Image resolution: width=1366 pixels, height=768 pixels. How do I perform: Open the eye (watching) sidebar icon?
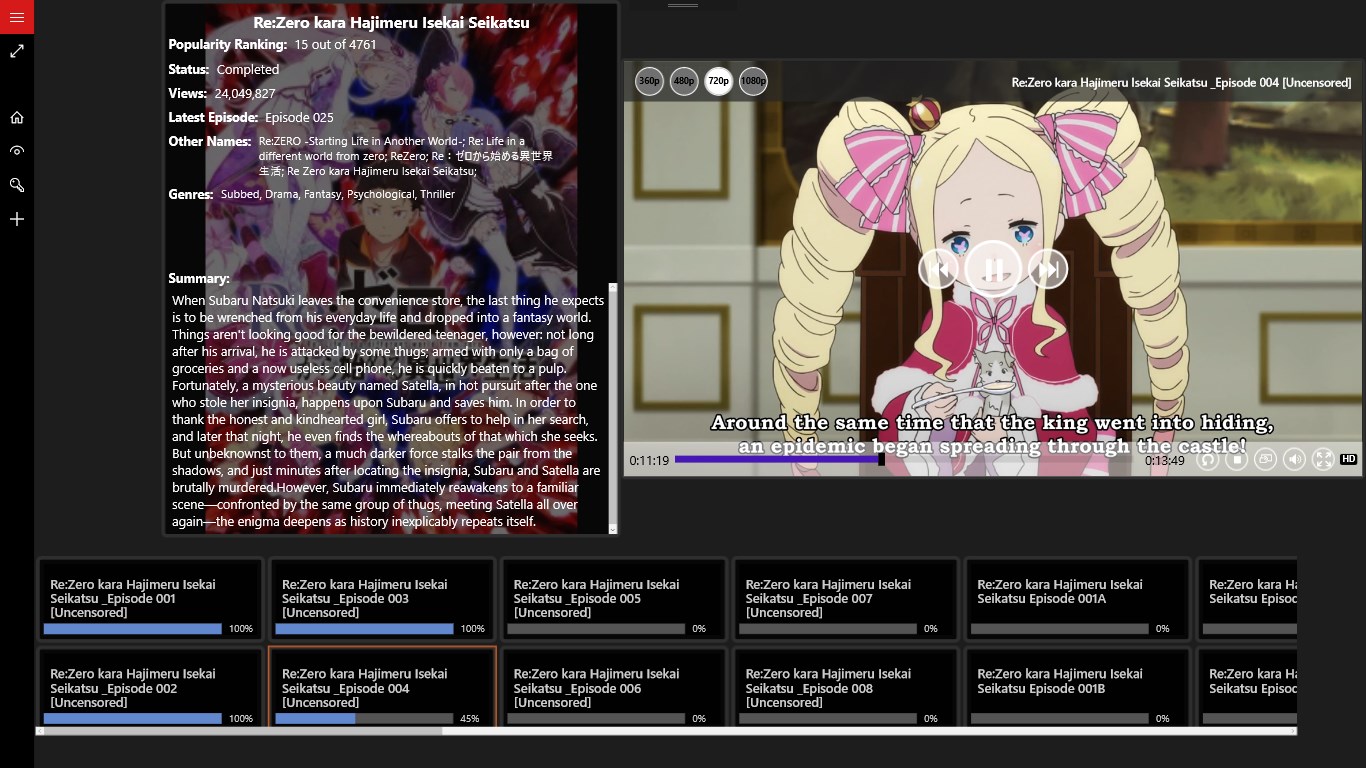pos(17,151)
